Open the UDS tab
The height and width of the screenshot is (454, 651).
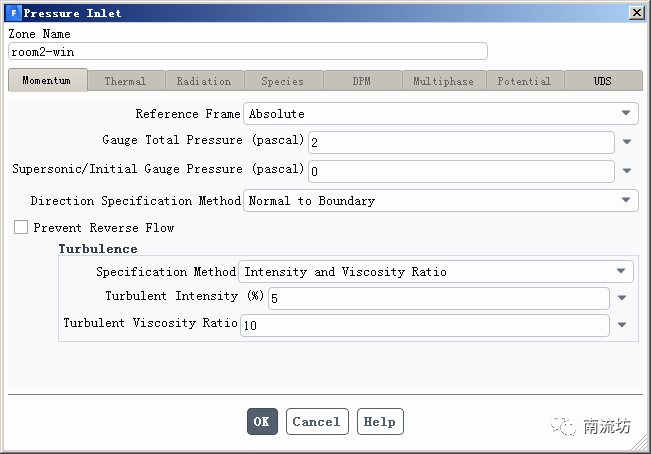click(x=602, y=81)
